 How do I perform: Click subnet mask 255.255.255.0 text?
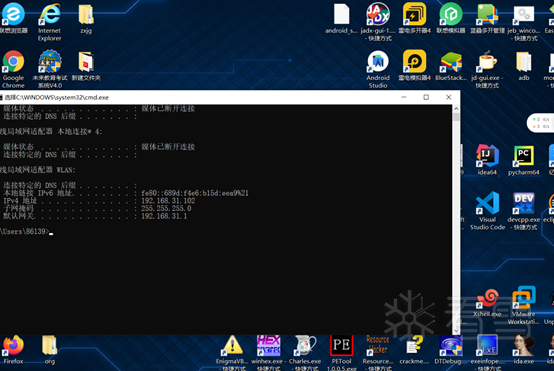pyautogui.click(x=166, y=208)
